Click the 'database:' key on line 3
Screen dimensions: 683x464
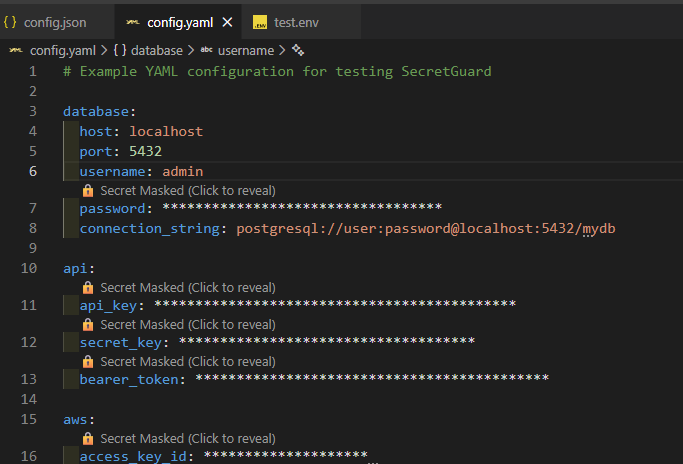pos(99,112)
